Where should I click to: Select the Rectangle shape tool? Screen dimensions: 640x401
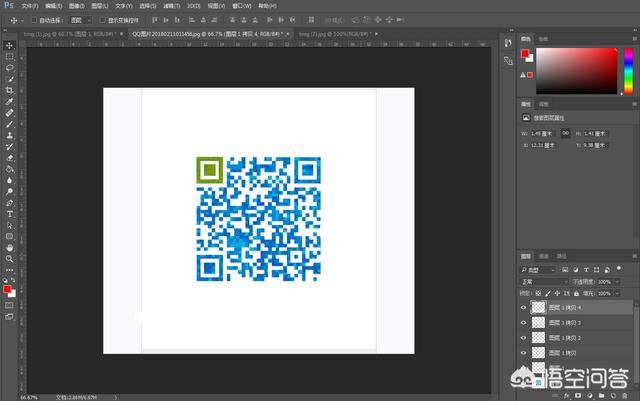coord(9,236)
